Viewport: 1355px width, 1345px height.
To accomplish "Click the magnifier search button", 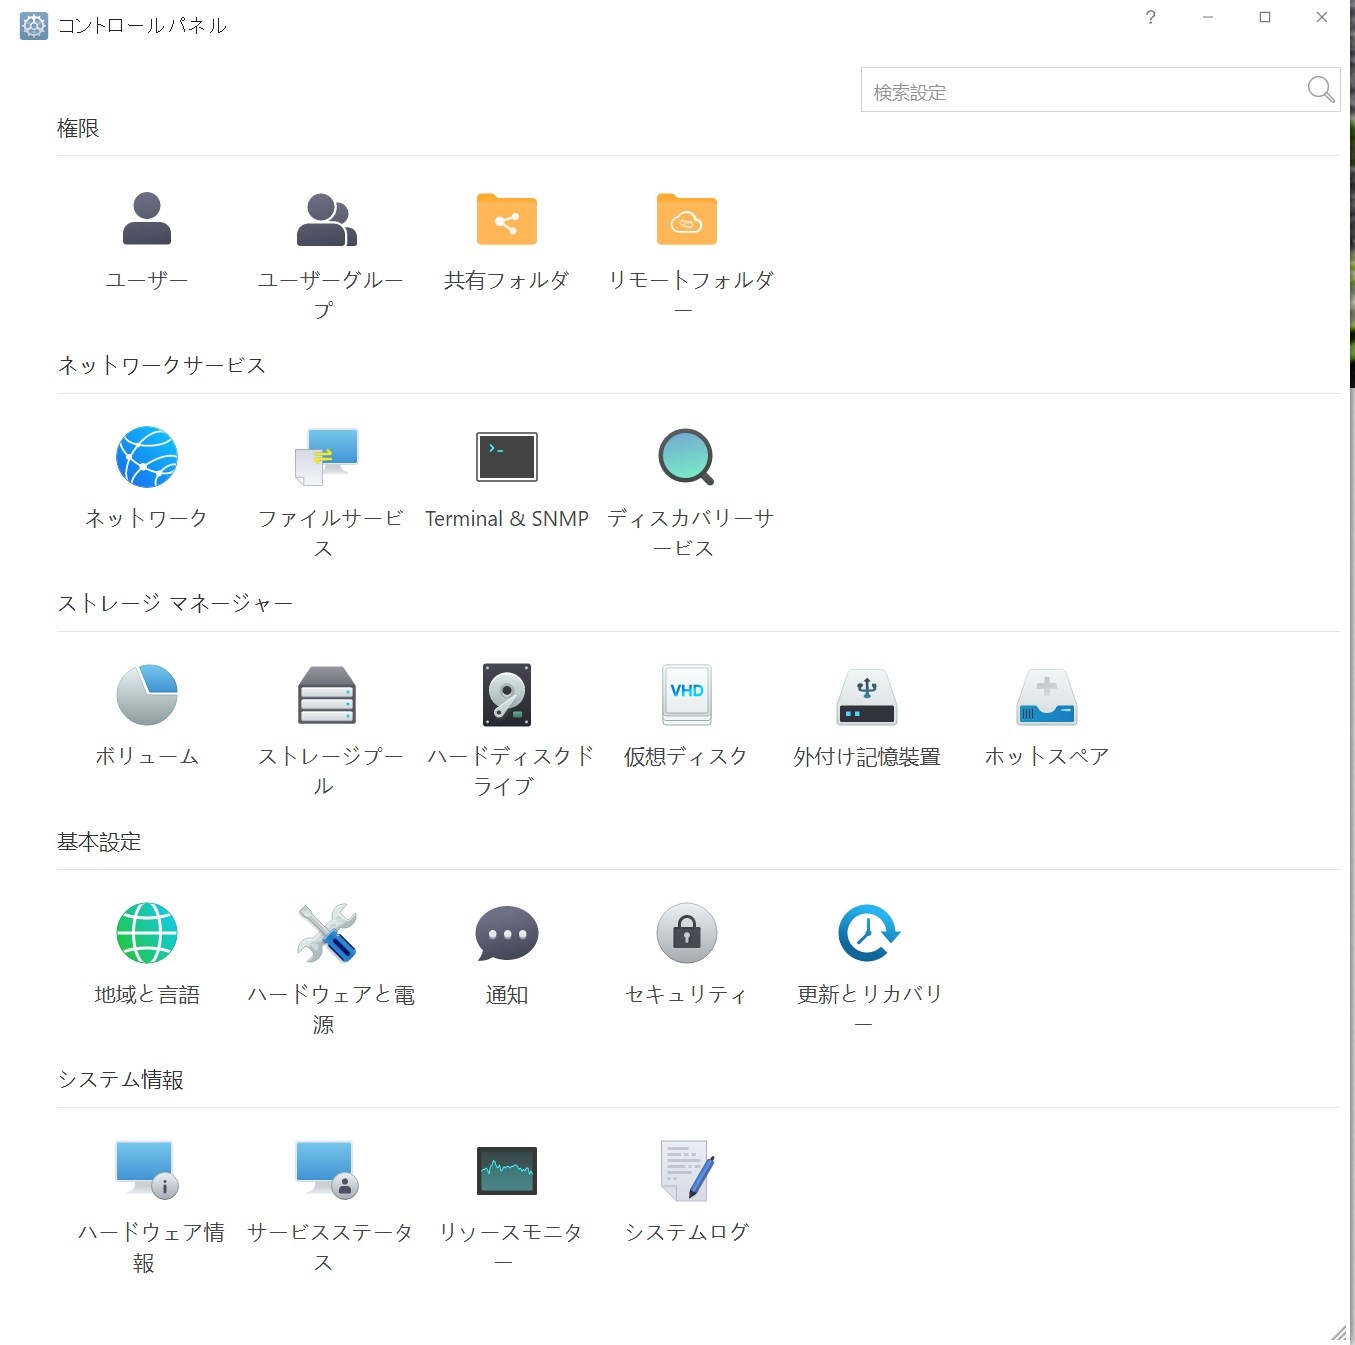I will pyautogui.click(x=1320, y=90).
